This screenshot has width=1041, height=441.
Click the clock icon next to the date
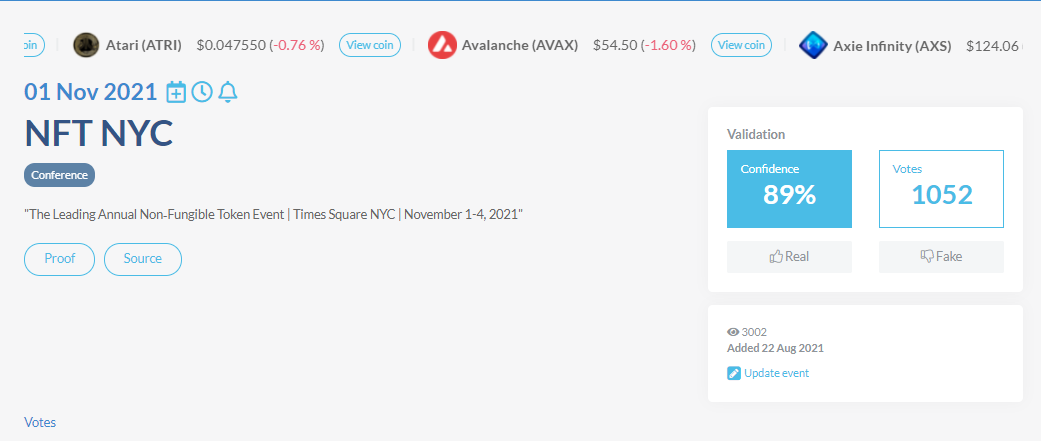pos(202,92)
